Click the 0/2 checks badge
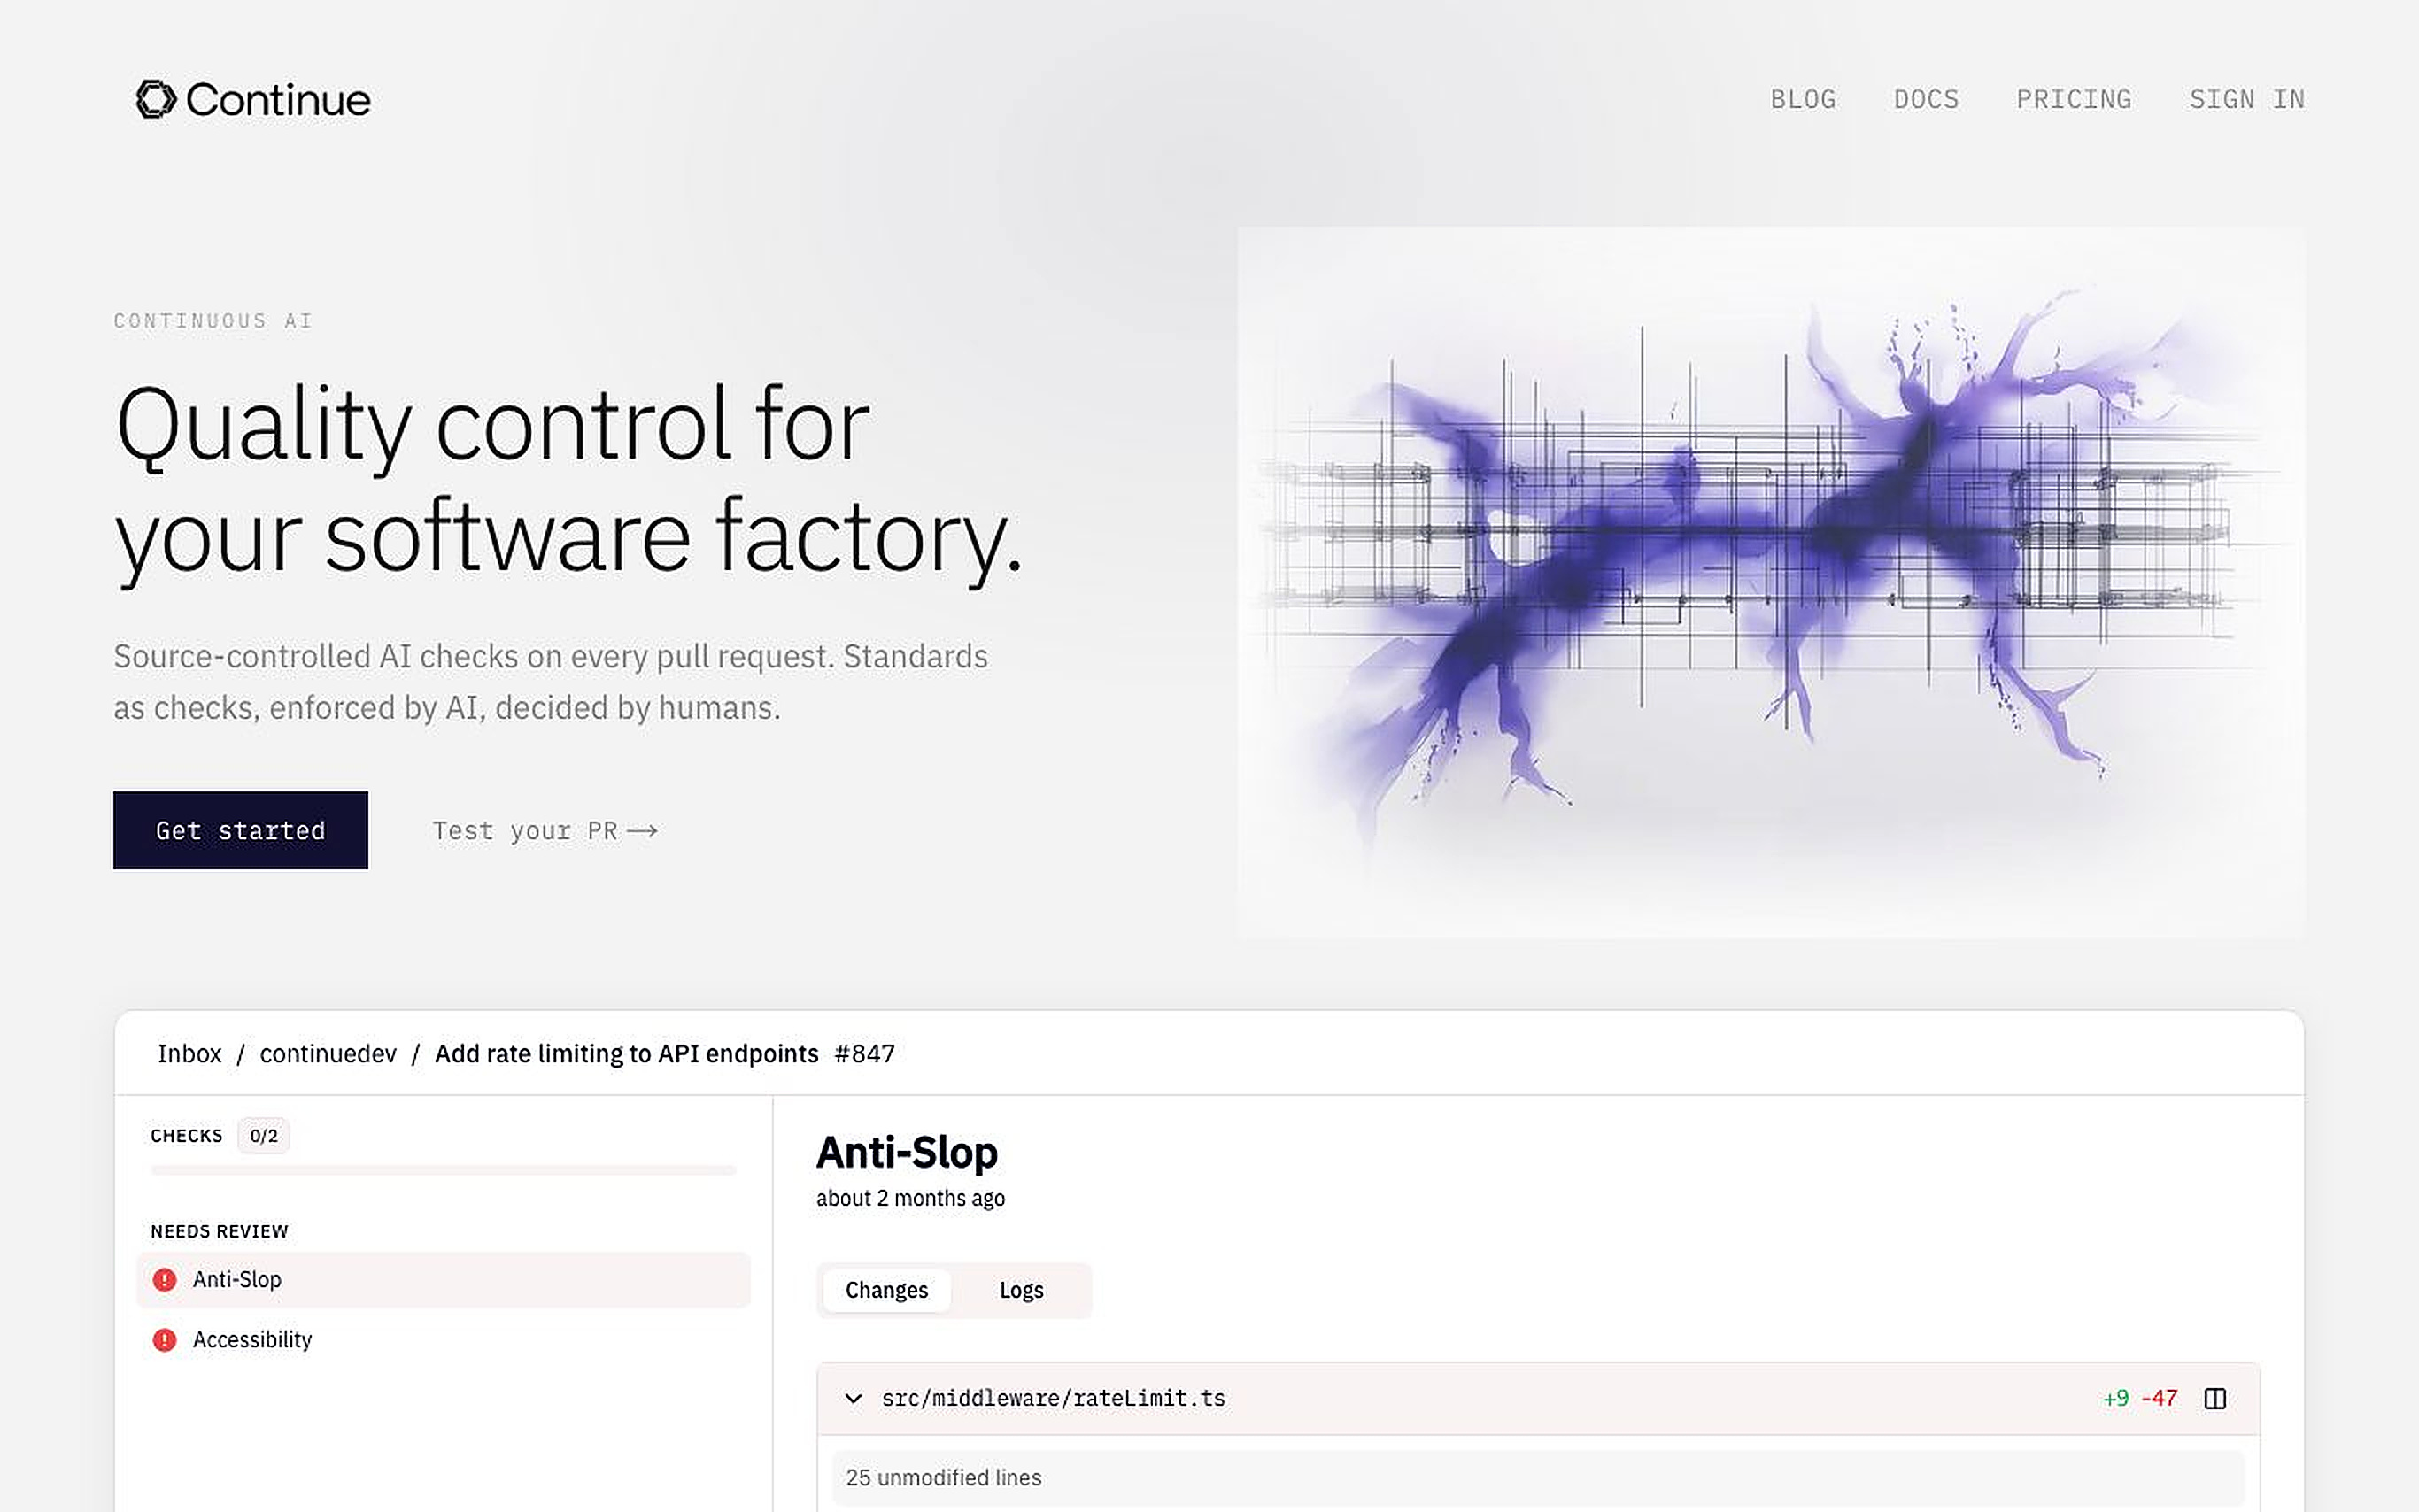 264,1136
